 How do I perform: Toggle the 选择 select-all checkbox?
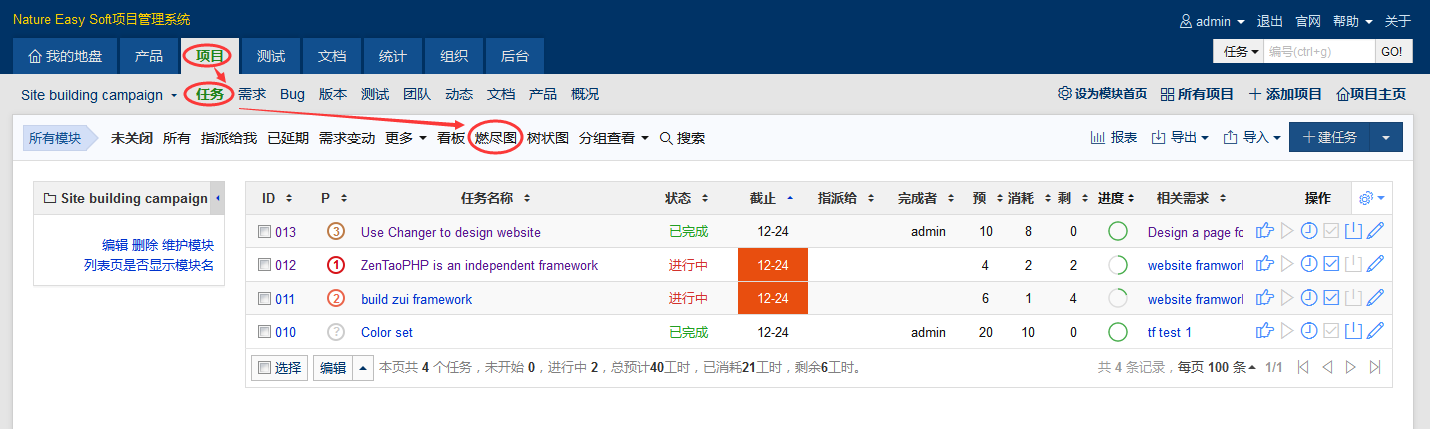pos(264,367)
